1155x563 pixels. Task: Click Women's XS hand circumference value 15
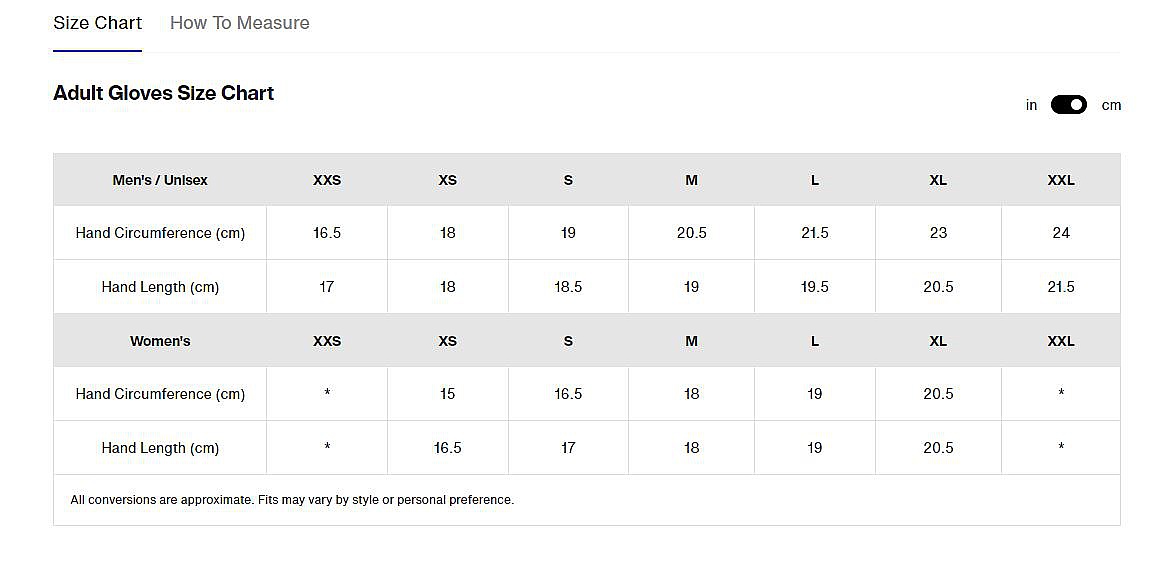(447, 394)
